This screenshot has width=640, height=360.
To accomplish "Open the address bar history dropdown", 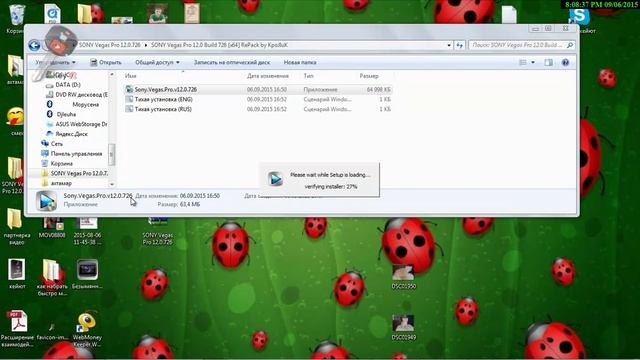I will click(x=449, y=45).
